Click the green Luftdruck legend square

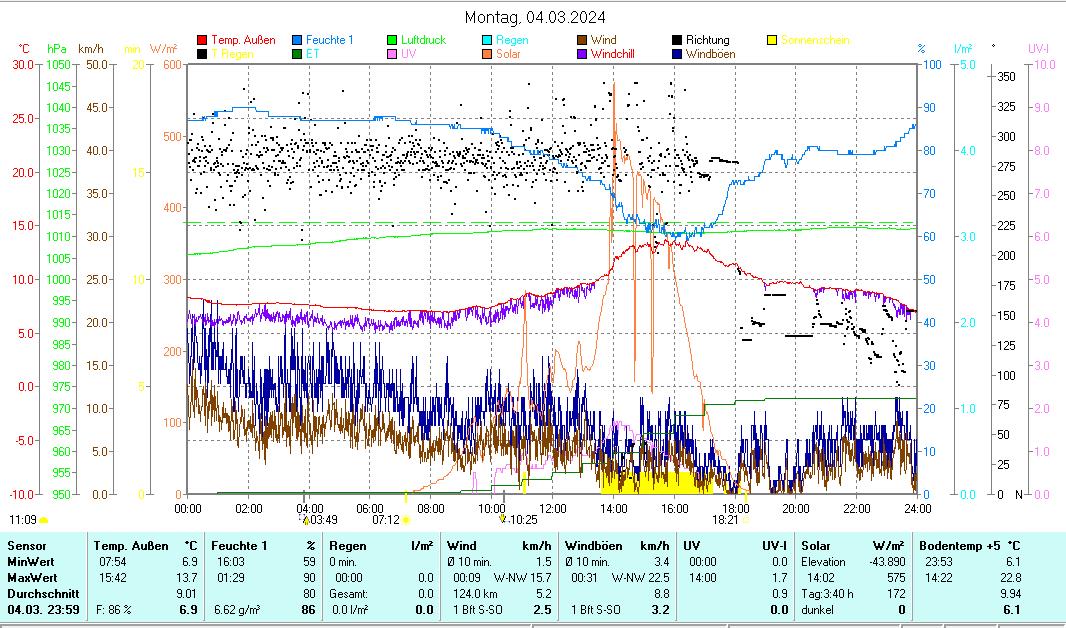pyautogui.click(x=393, y=41)
